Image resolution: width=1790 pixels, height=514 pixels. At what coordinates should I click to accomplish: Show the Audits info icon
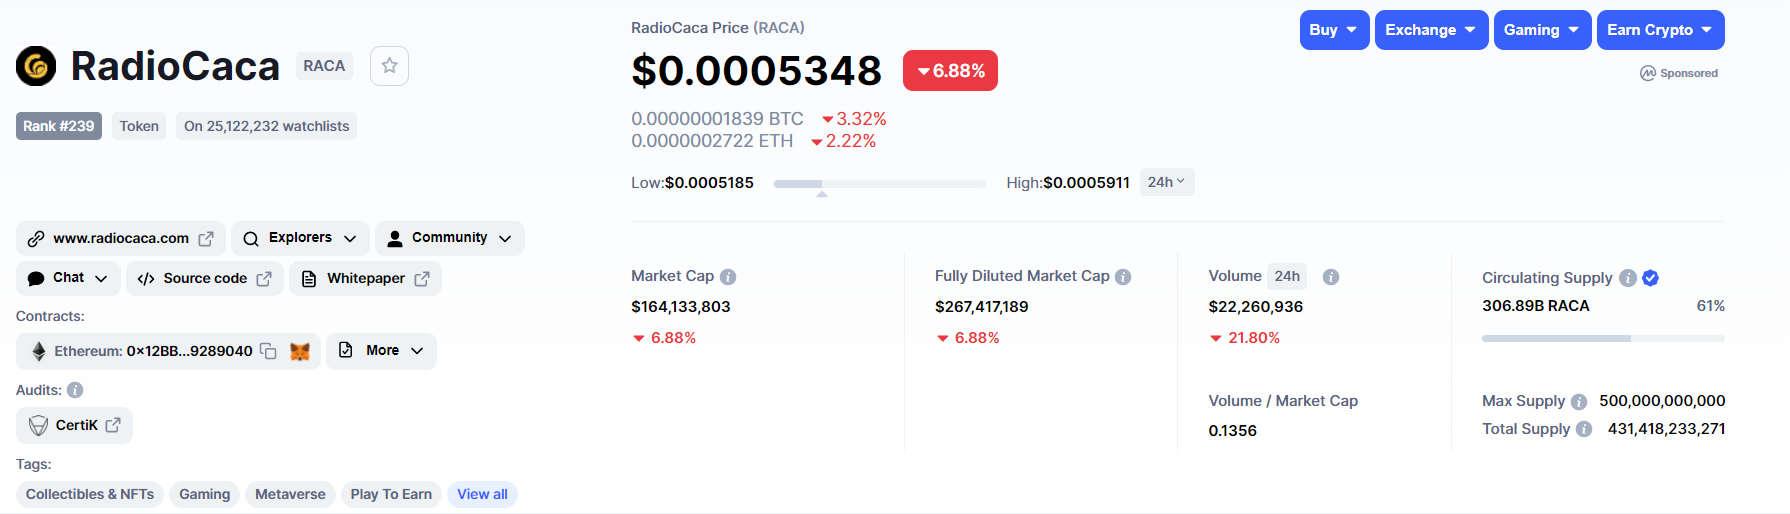pos(75,390)
